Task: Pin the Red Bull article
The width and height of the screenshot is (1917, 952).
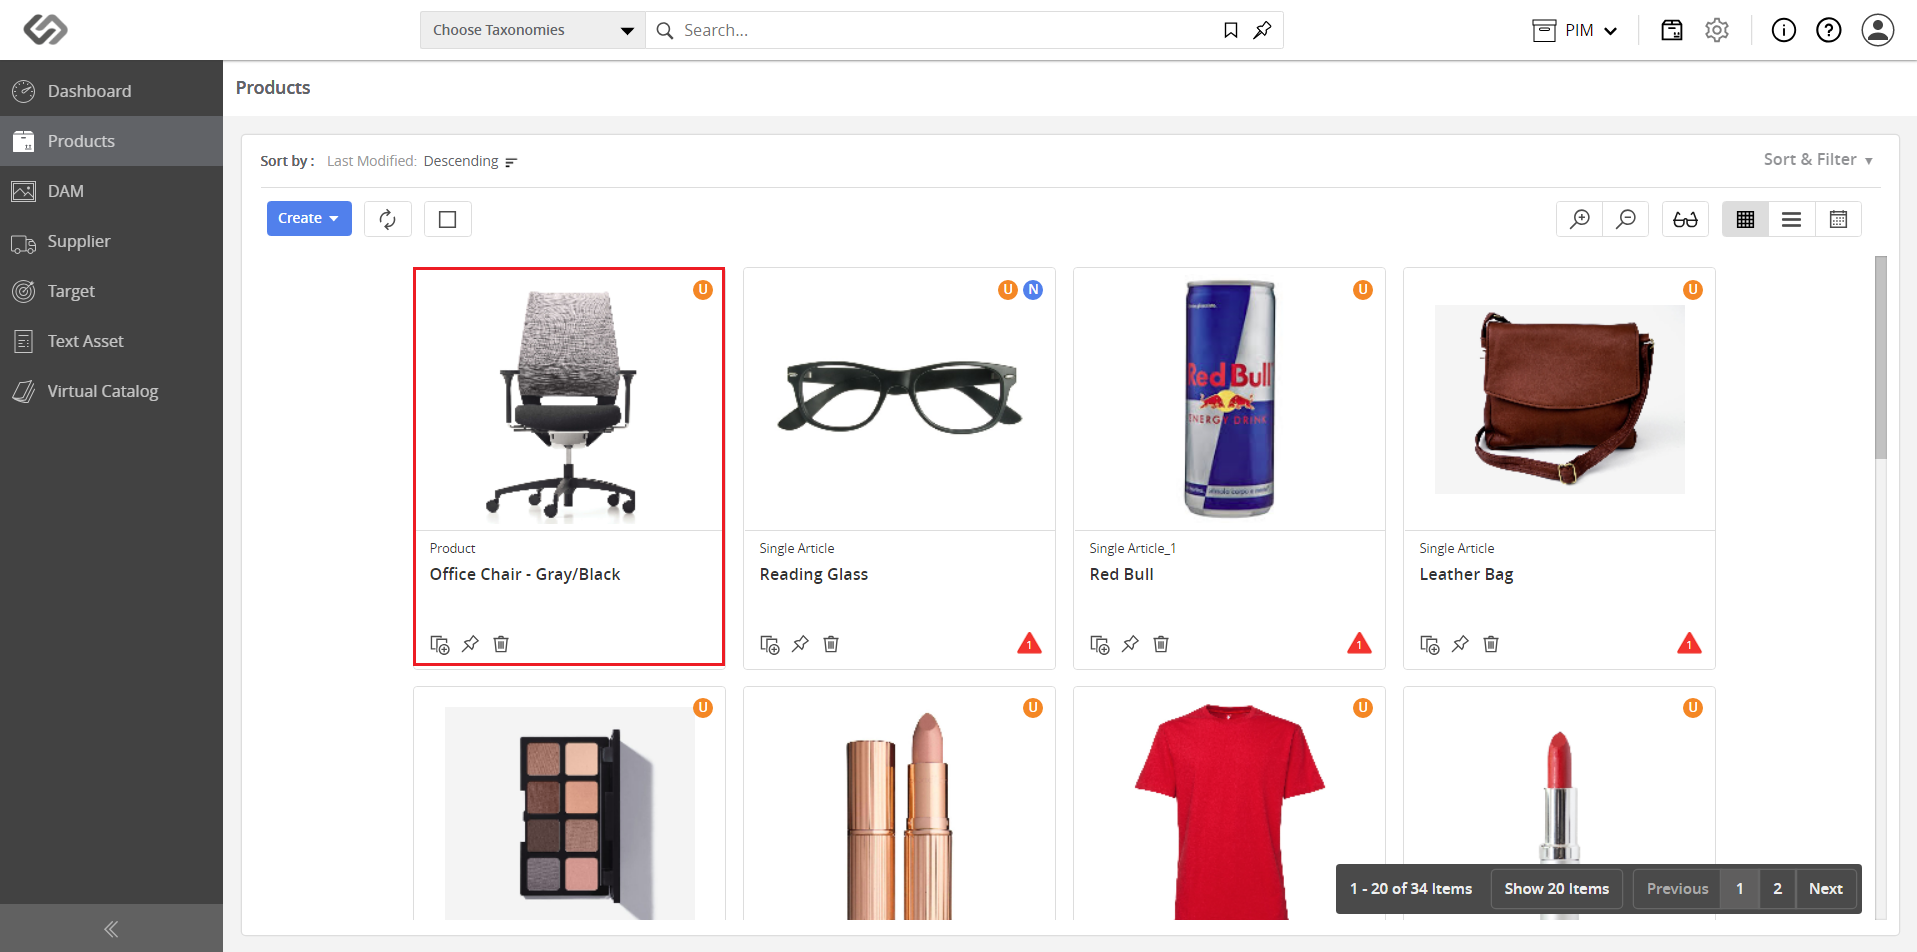Action: tap(1130, 644)
